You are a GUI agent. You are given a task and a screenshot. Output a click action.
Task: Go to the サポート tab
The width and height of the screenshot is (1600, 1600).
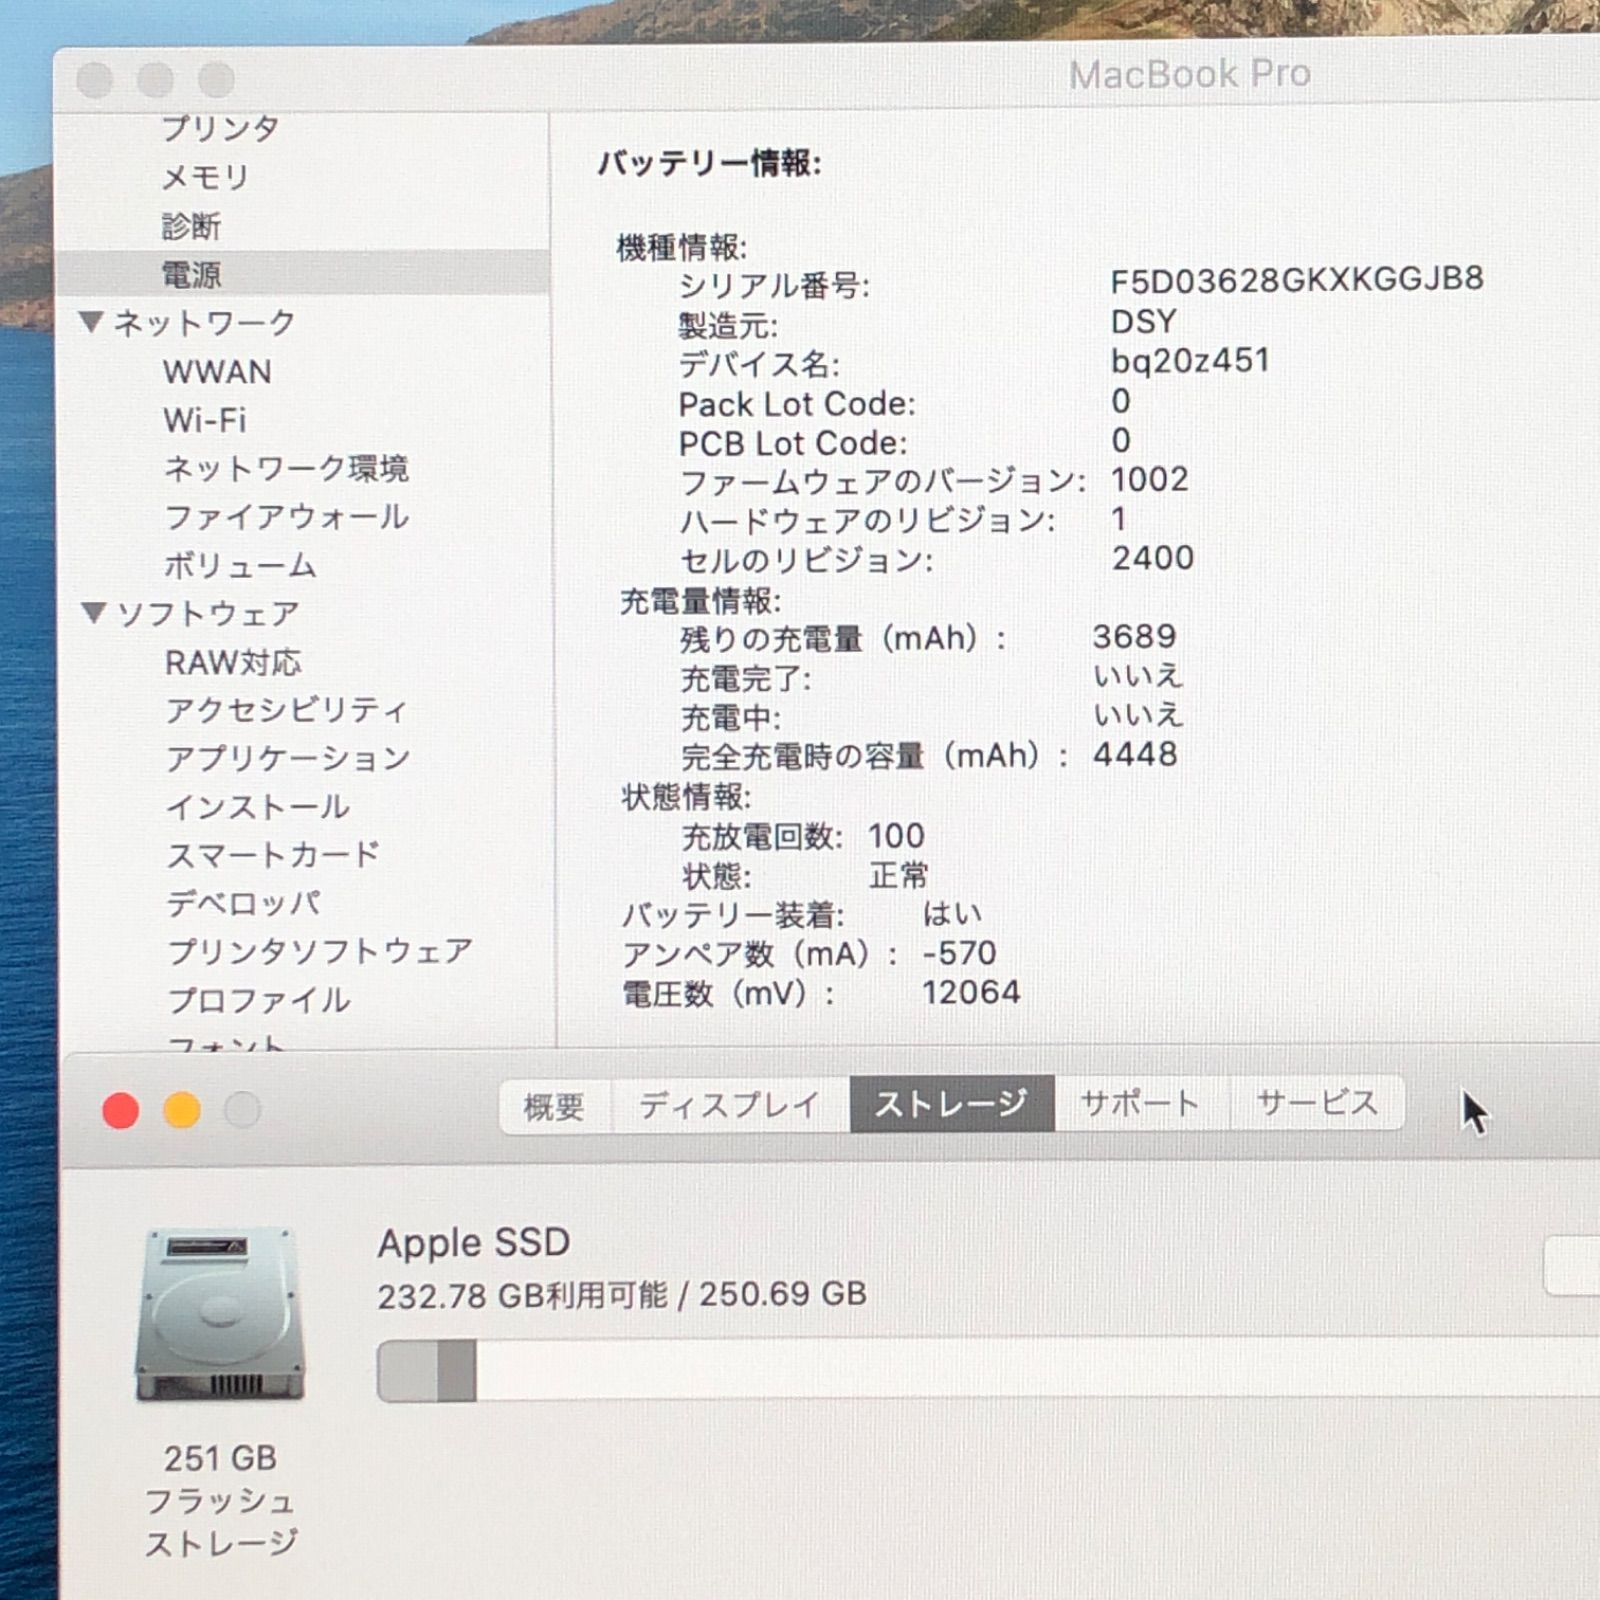1140,1105
